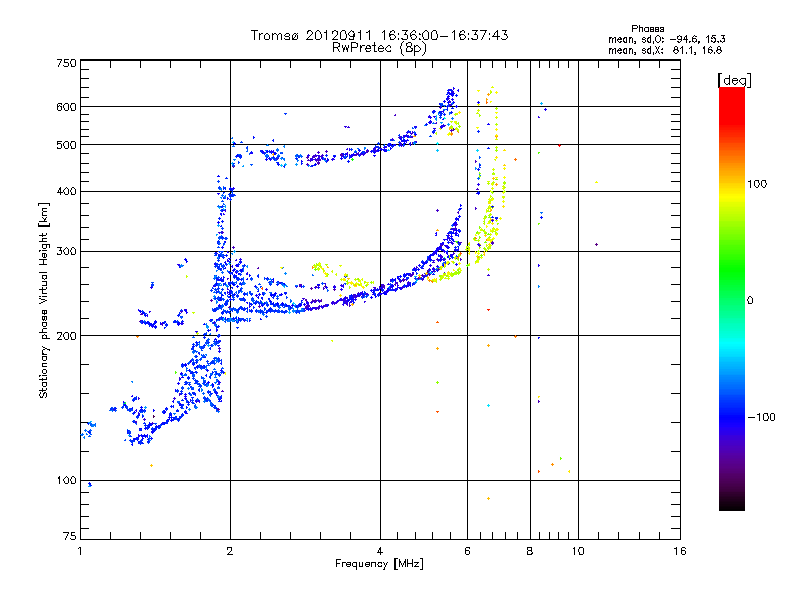
Task: Click the 10 MHz frequency tick label
Action: [x=578, y=551]
